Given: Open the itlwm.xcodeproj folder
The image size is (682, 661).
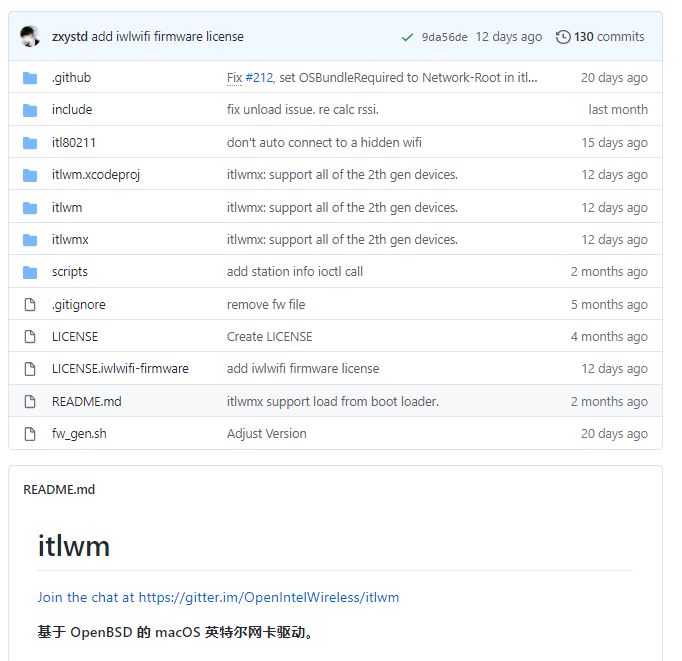Looking at the screenshot, I should (96, 175).
